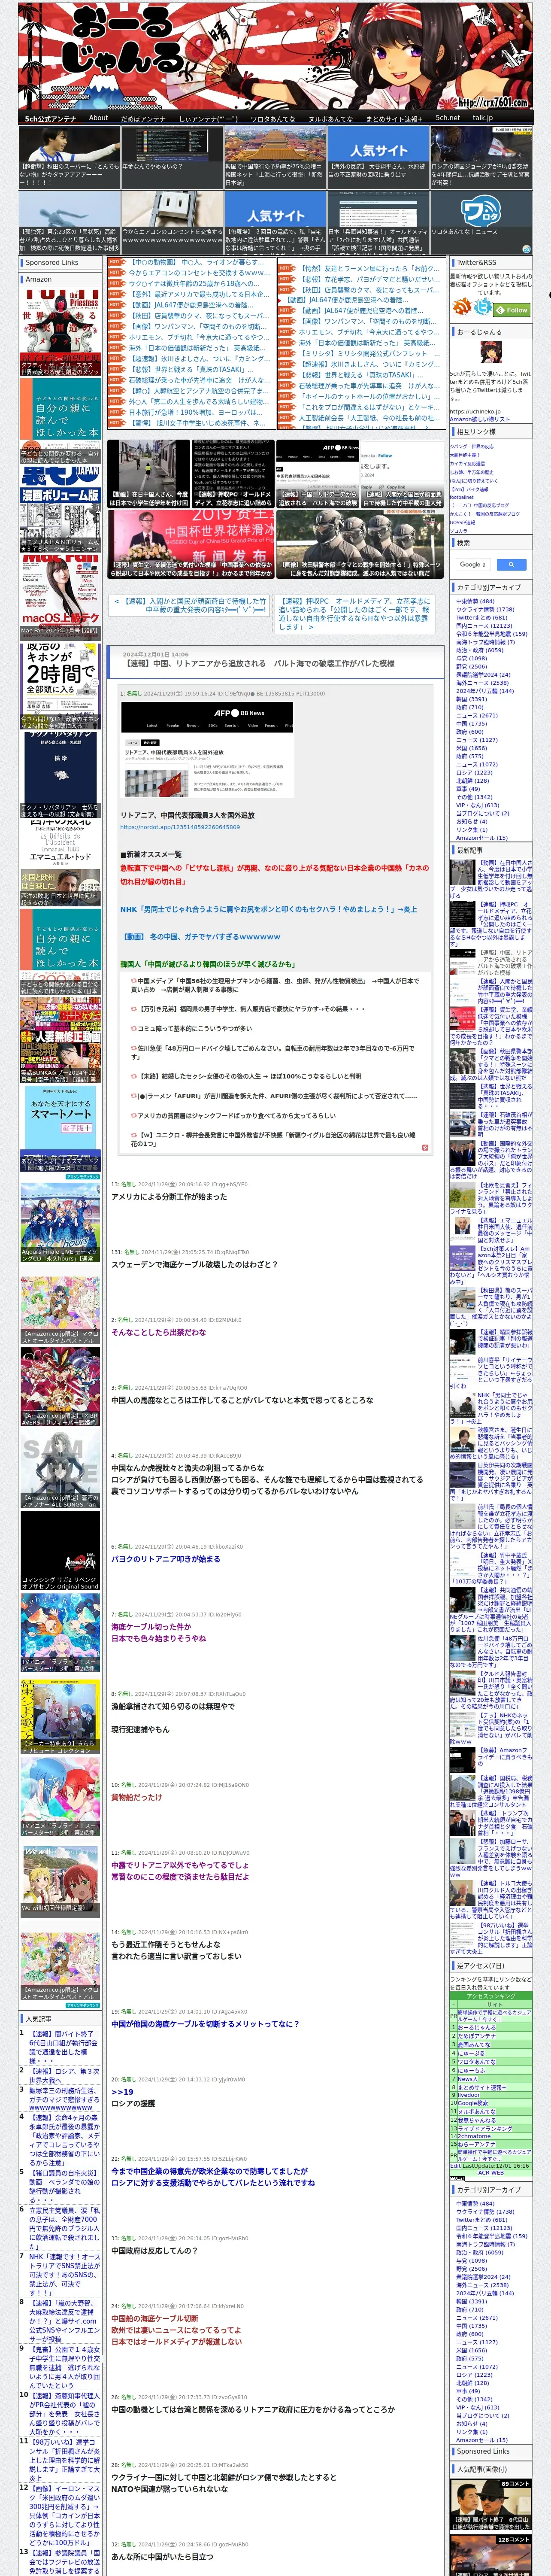Open the スマートノート book ad
551x2576 pixels.
[x=60, y=1130]
